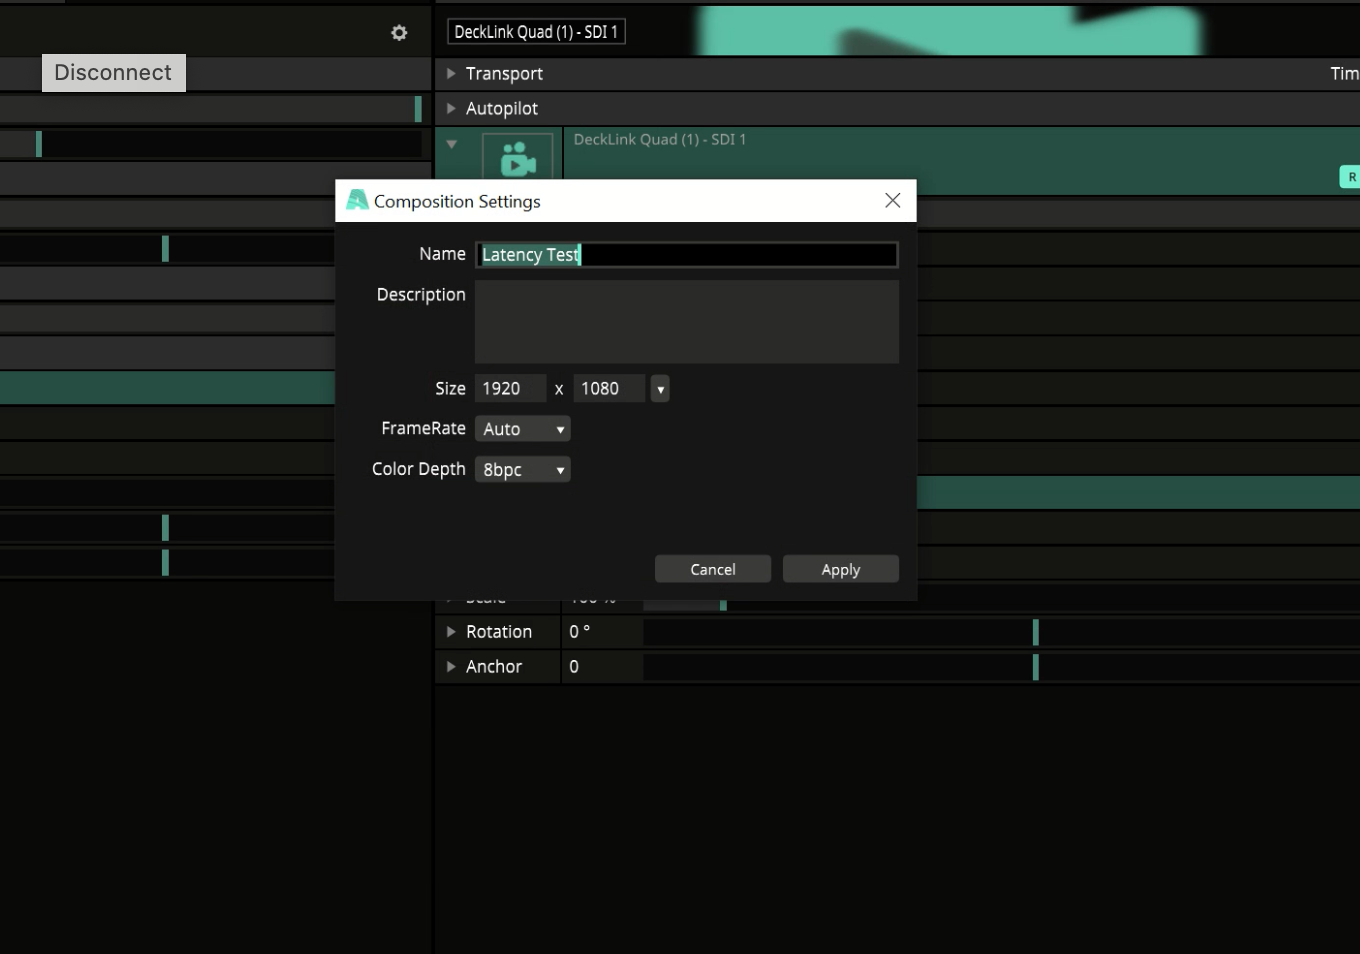Click the green R badge
Viewport: 1360px width, 954px height.
(1351, 177)
